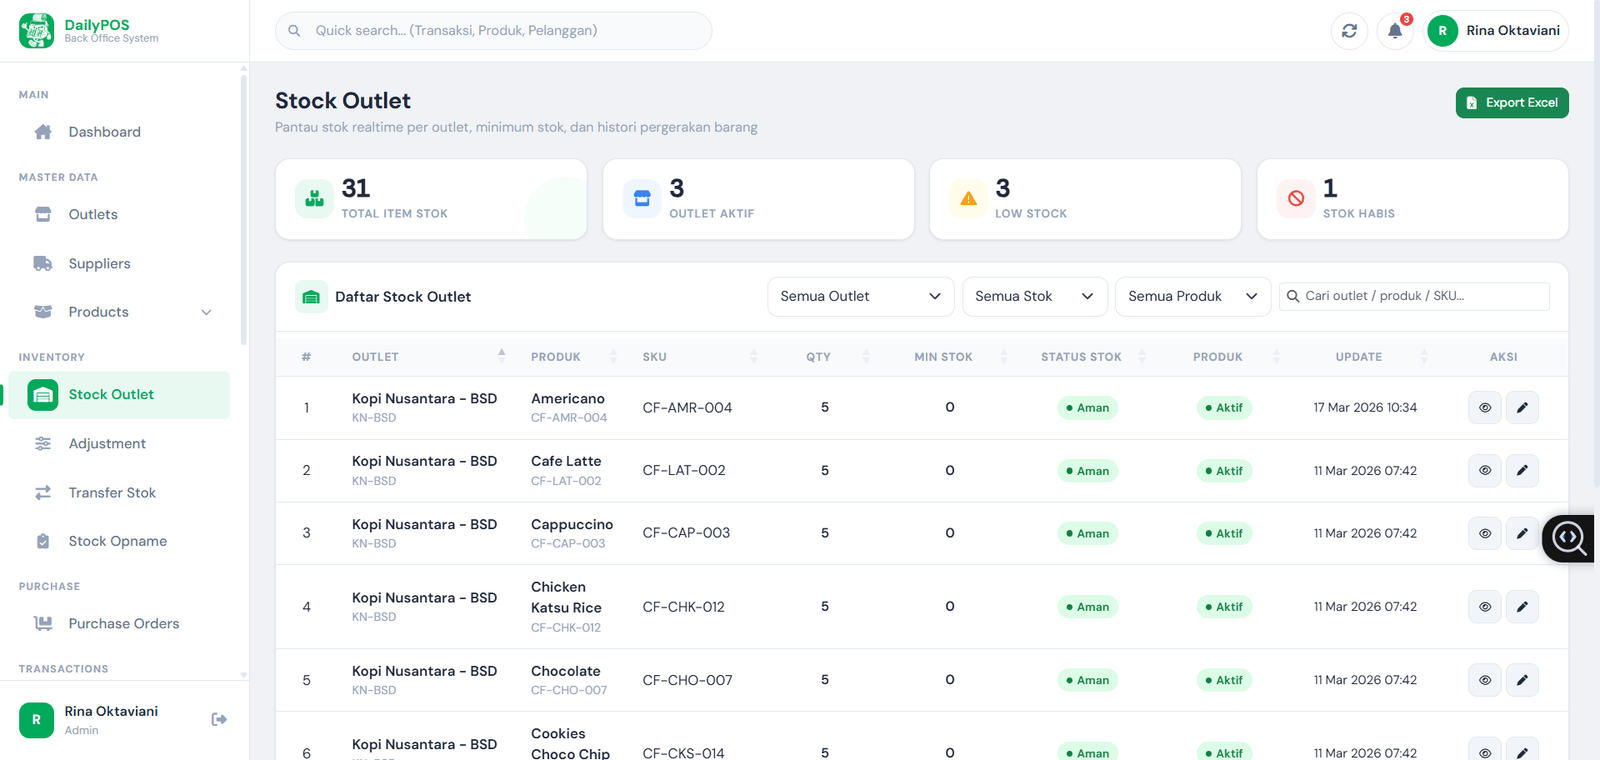The height and width of the screenshot is (760, 1600).
Task: Click the SKU cell CF-LAT-002
Action: (684, 470)
